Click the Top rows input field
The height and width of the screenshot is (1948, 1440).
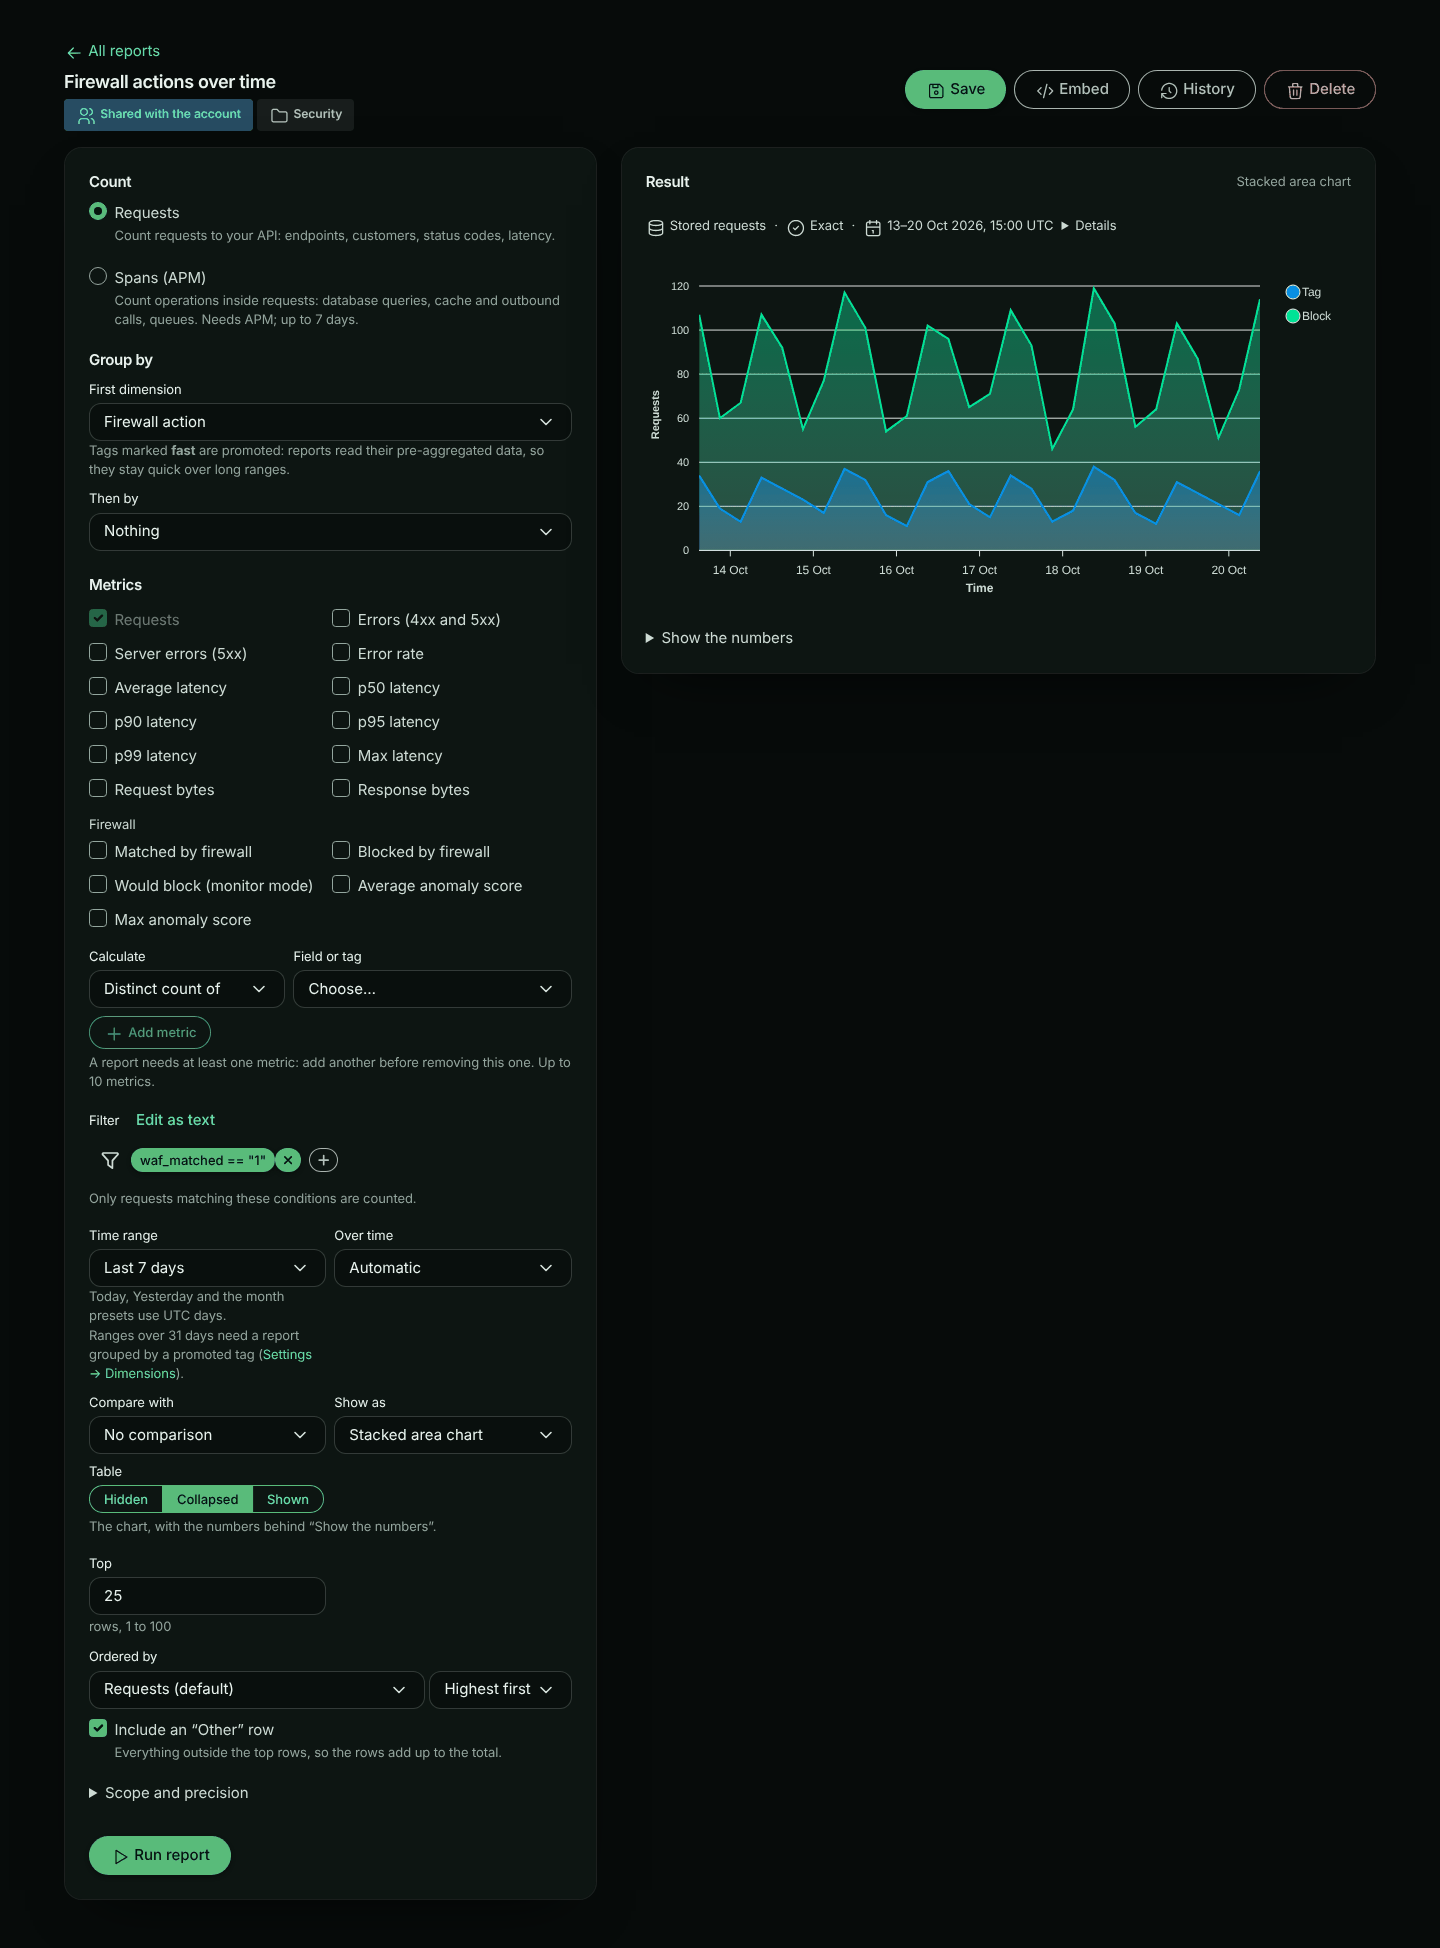click(x=207, y=1596)
